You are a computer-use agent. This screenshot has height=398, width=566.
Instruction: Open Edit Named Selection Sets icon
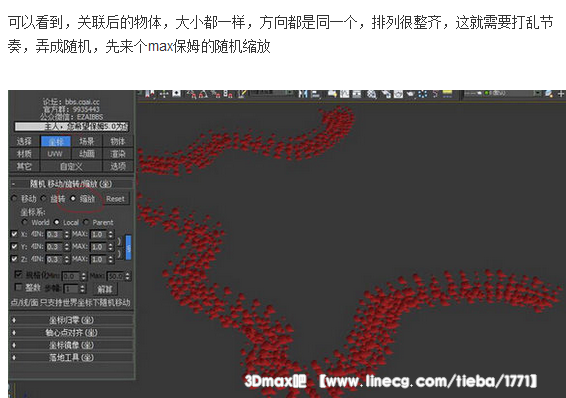tap(241, 94)
